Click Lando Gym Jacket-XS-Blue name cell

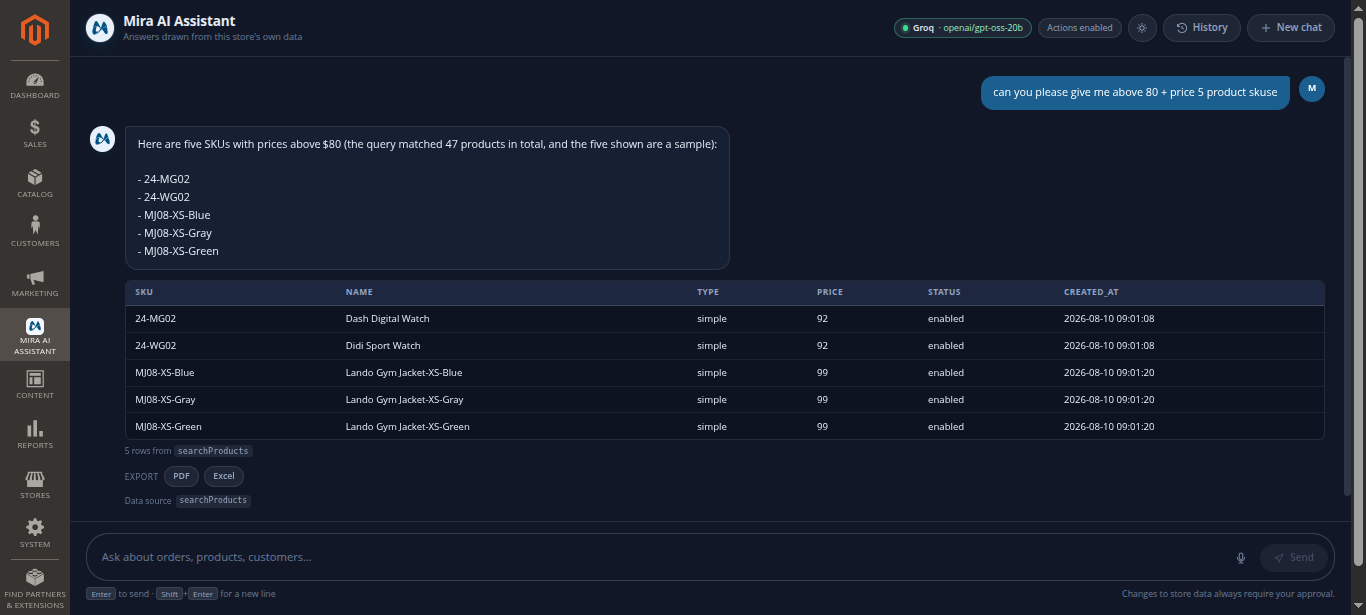[404, 373]
